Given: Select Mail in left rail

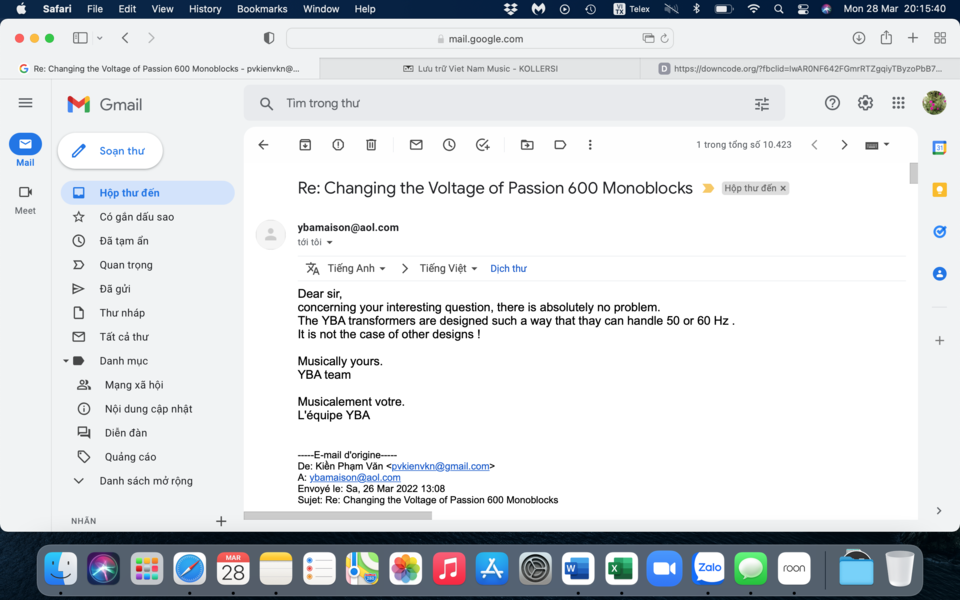Looking at the screenshot, I should tap(25, 151).
